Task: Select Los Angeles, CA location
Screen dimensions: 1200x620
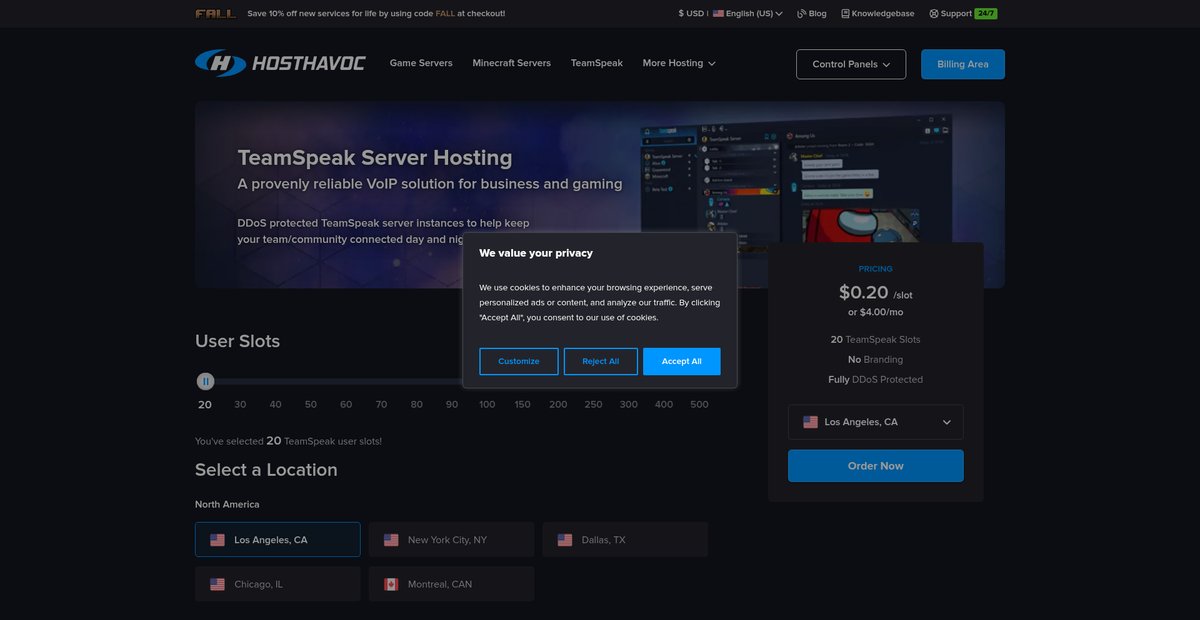Action: (x=278, y=540)
